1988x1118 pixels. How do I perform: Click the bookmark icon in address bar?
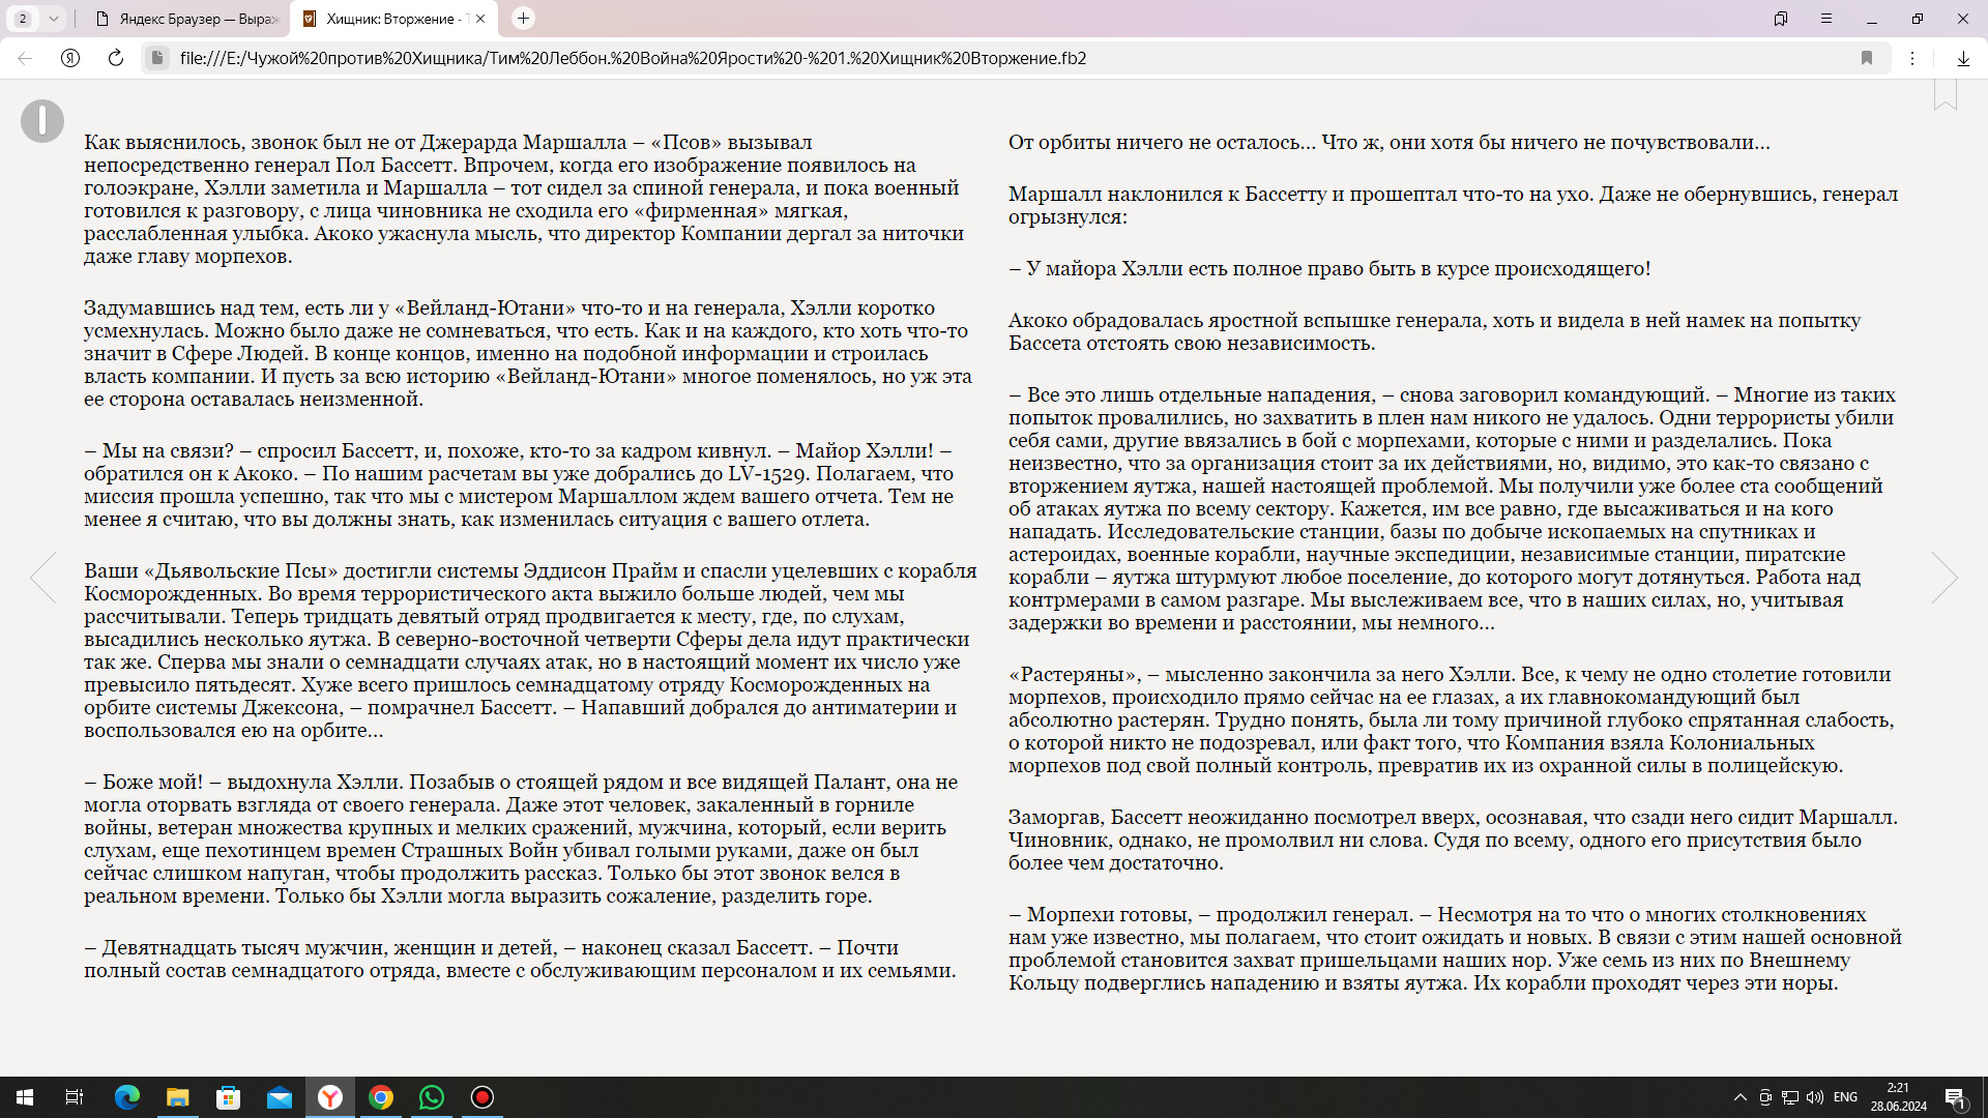(1866, 58)
